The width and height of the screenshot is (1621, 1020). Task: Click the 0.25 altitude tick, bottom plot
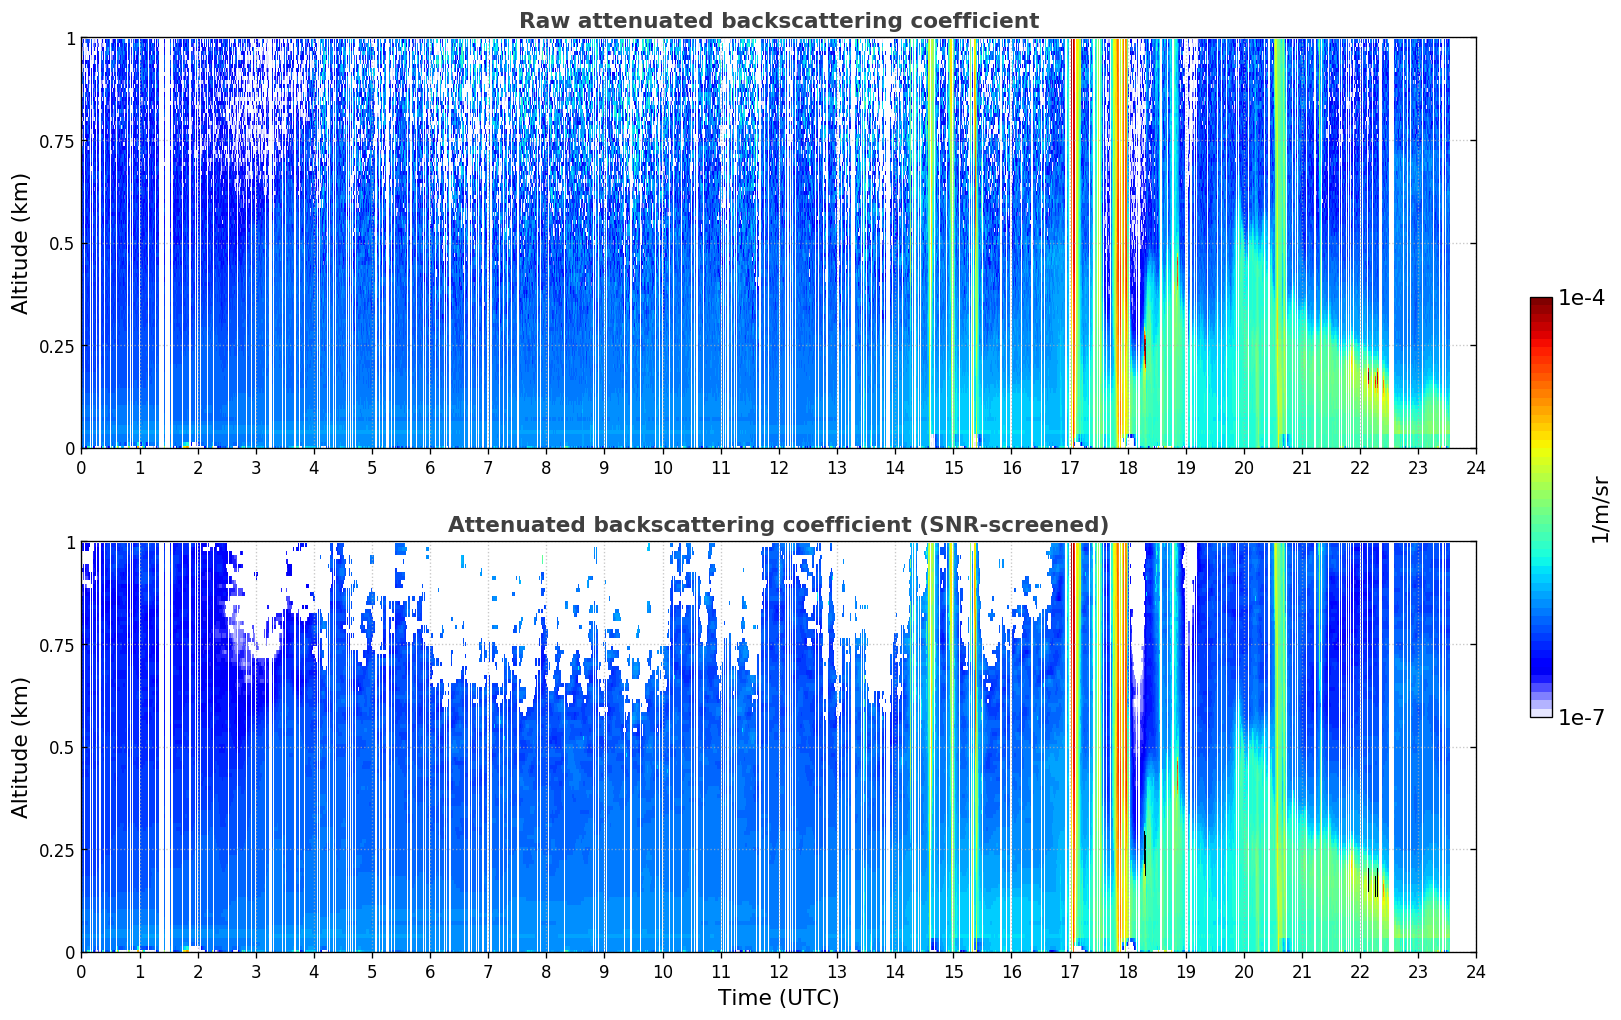[x=56, y=850]
